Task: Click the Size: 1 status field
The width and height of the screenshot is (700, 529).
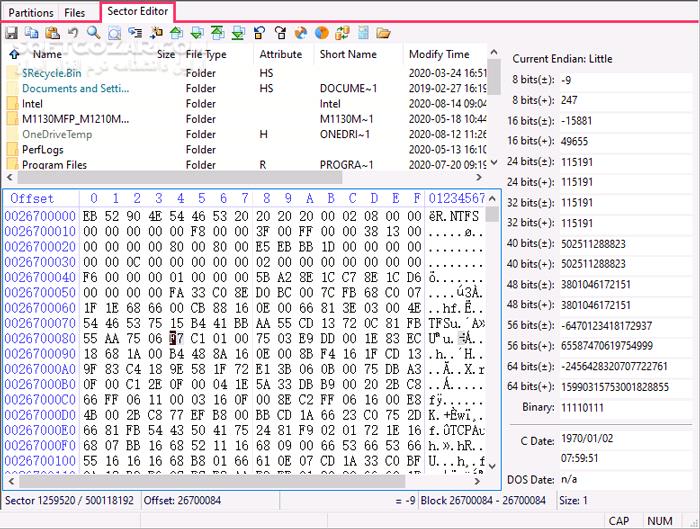Action: tap(573, 500)
